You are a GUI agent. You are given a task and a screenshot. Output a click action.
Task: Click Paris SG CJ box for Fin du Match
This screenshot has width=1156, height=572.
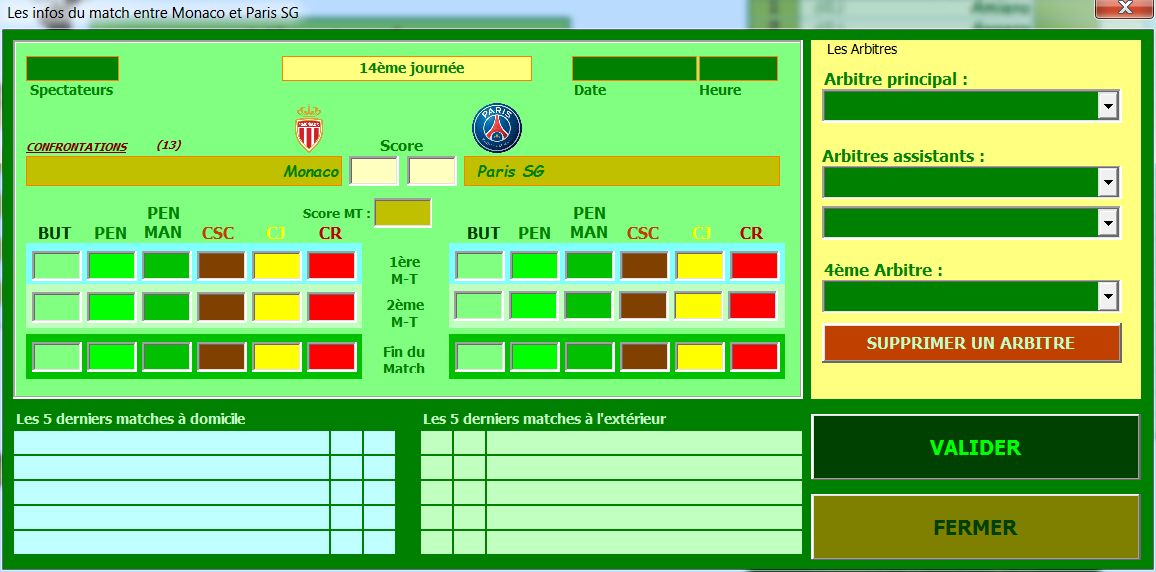700,357
